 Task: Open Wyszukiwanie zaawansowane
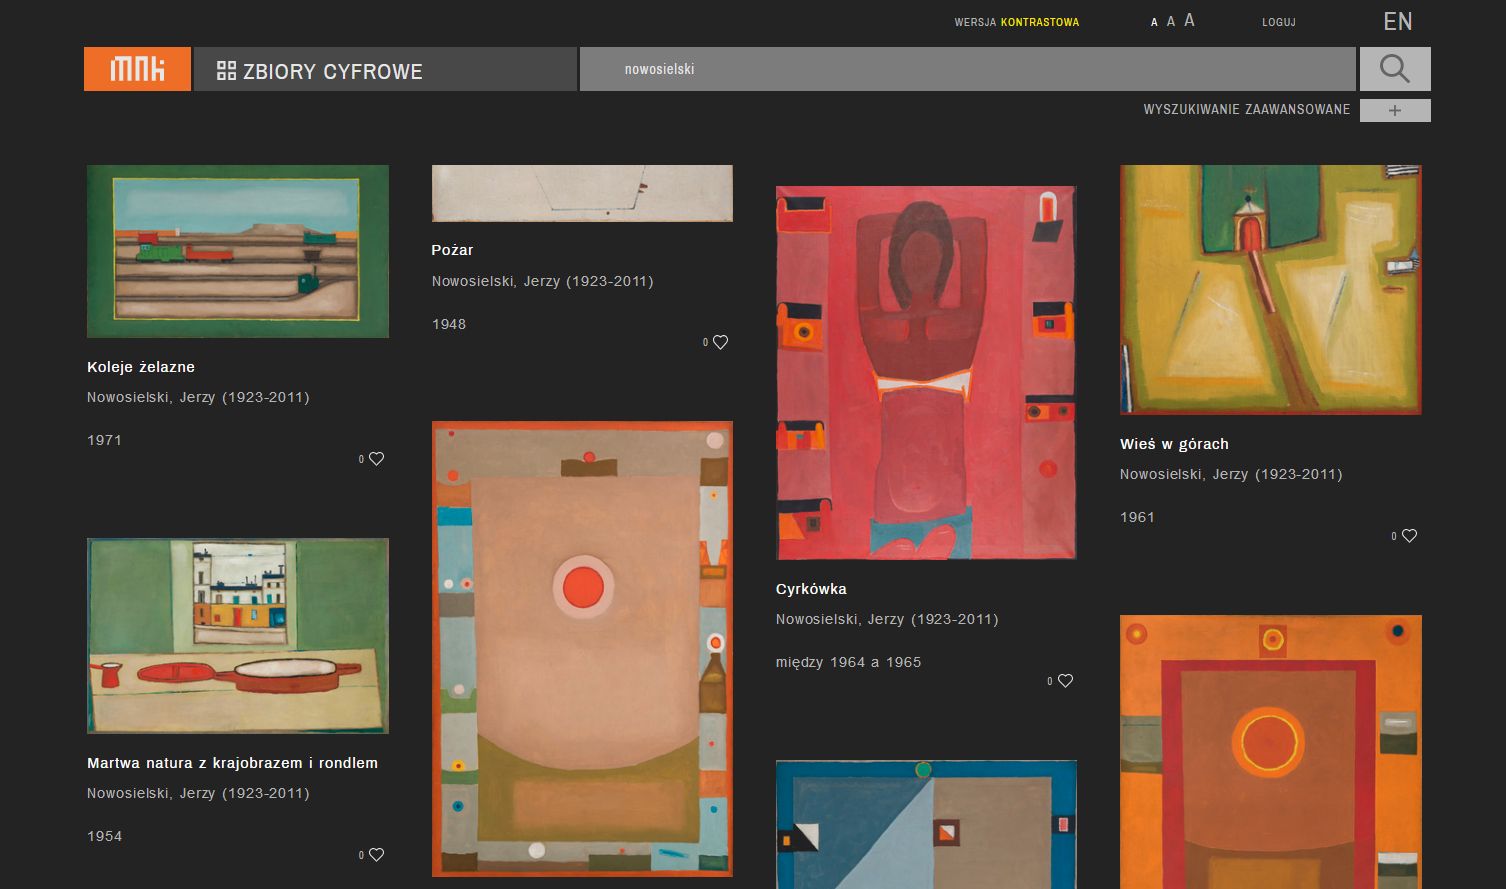[x=1246, y=110]
